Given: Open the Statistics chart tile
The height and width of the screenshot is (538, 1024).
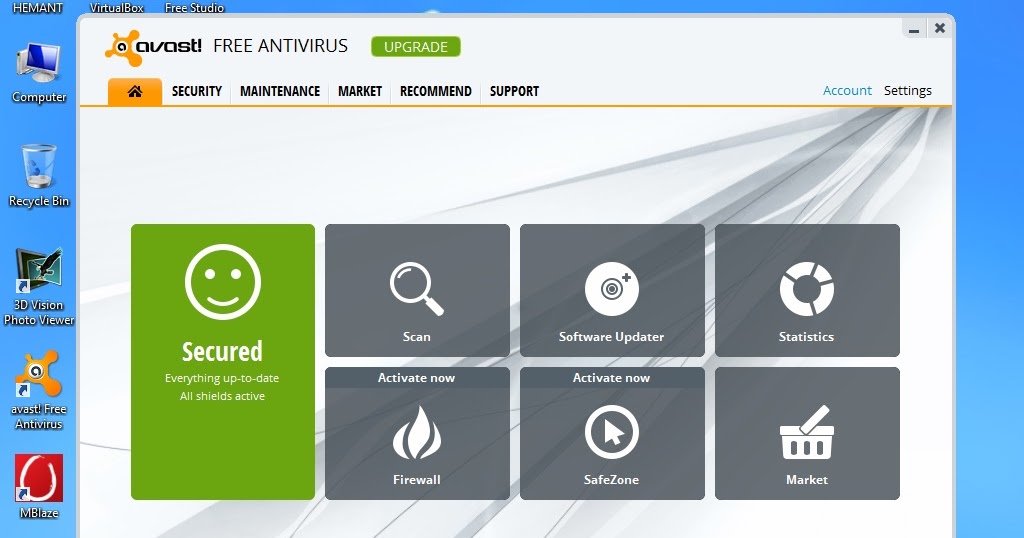Looking at the screenshot, I should (x=807, y=291).
